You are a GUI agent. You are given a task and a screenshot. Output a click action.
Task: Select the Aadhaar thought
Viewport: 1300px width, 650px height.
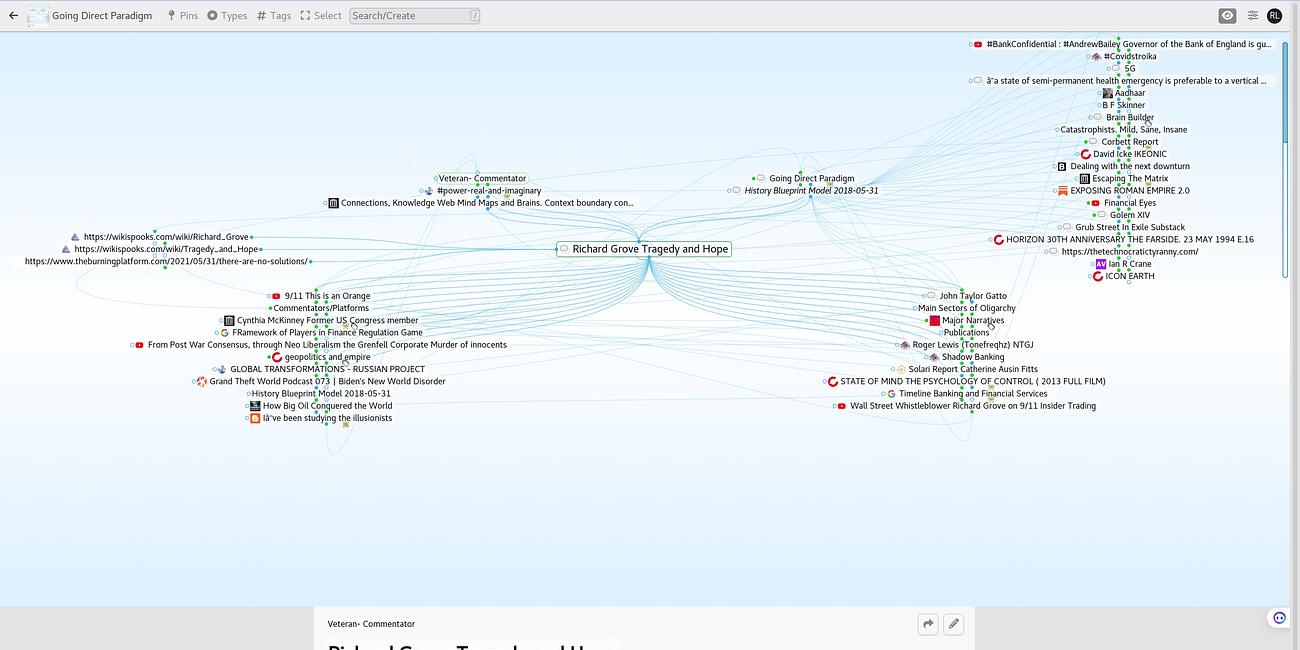(1129, 93)
